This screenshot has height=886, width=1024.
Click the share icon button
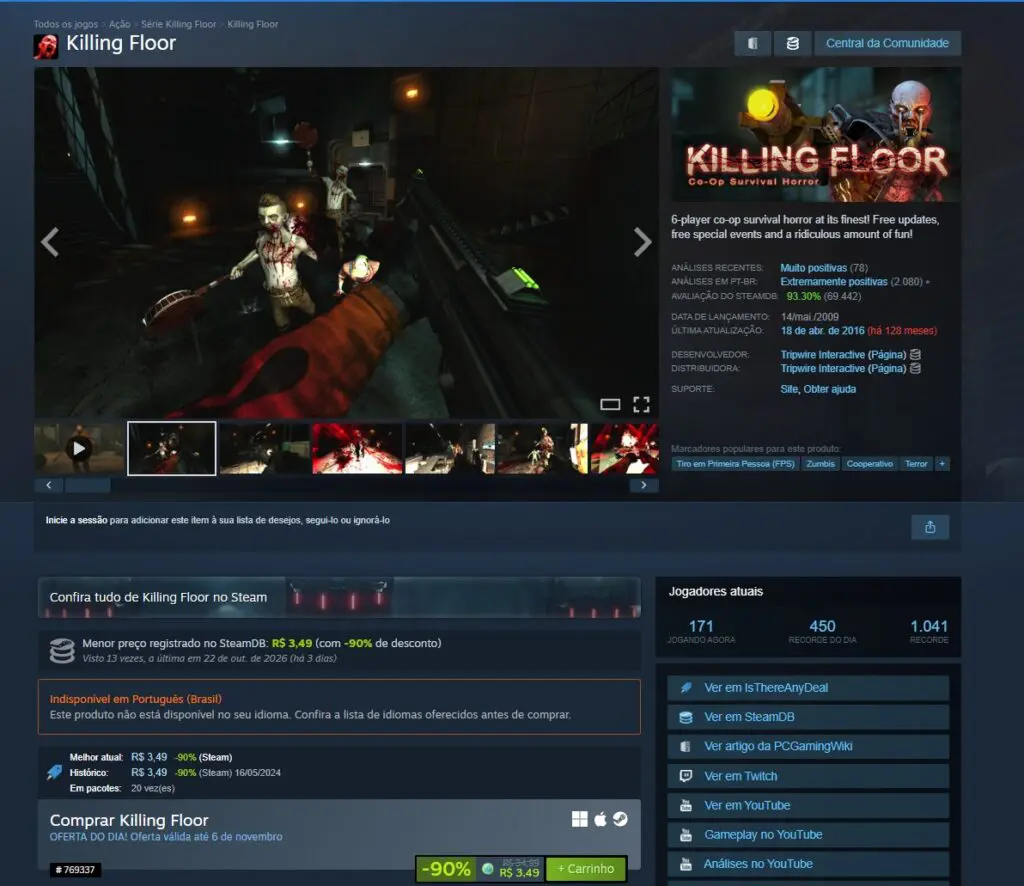[x=930, y=527]
